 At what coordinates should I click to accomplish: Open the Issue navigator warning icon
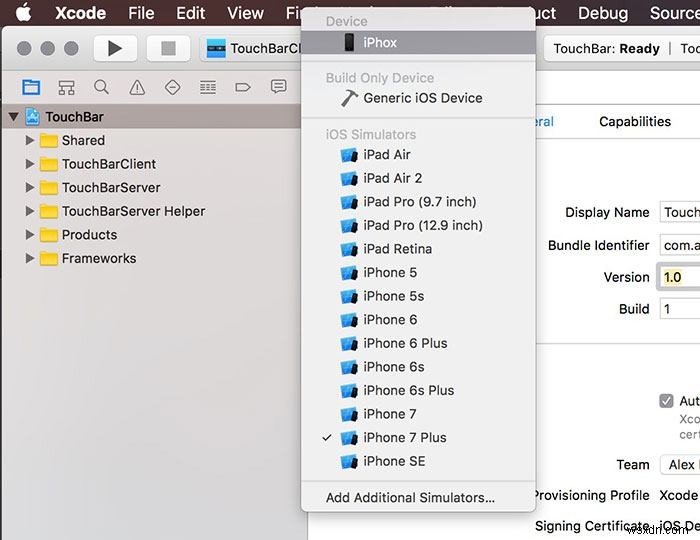tap(137, 87)
